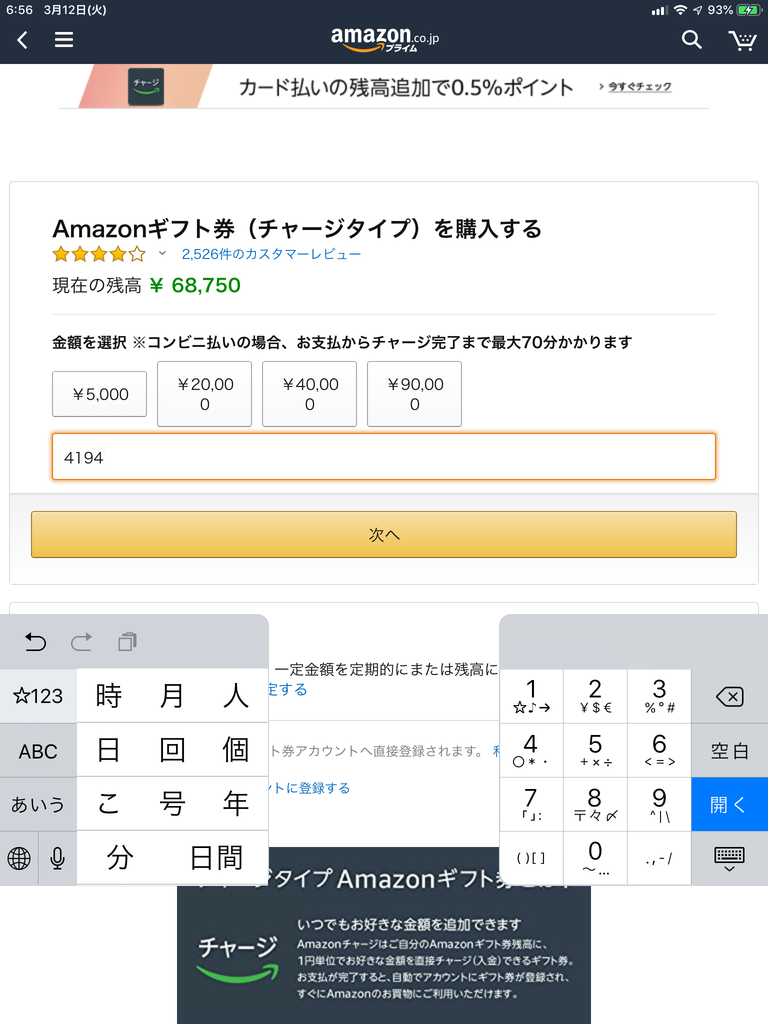Tap the redo arrow on keyboard

pyautogui.click(x=81, y=642)
